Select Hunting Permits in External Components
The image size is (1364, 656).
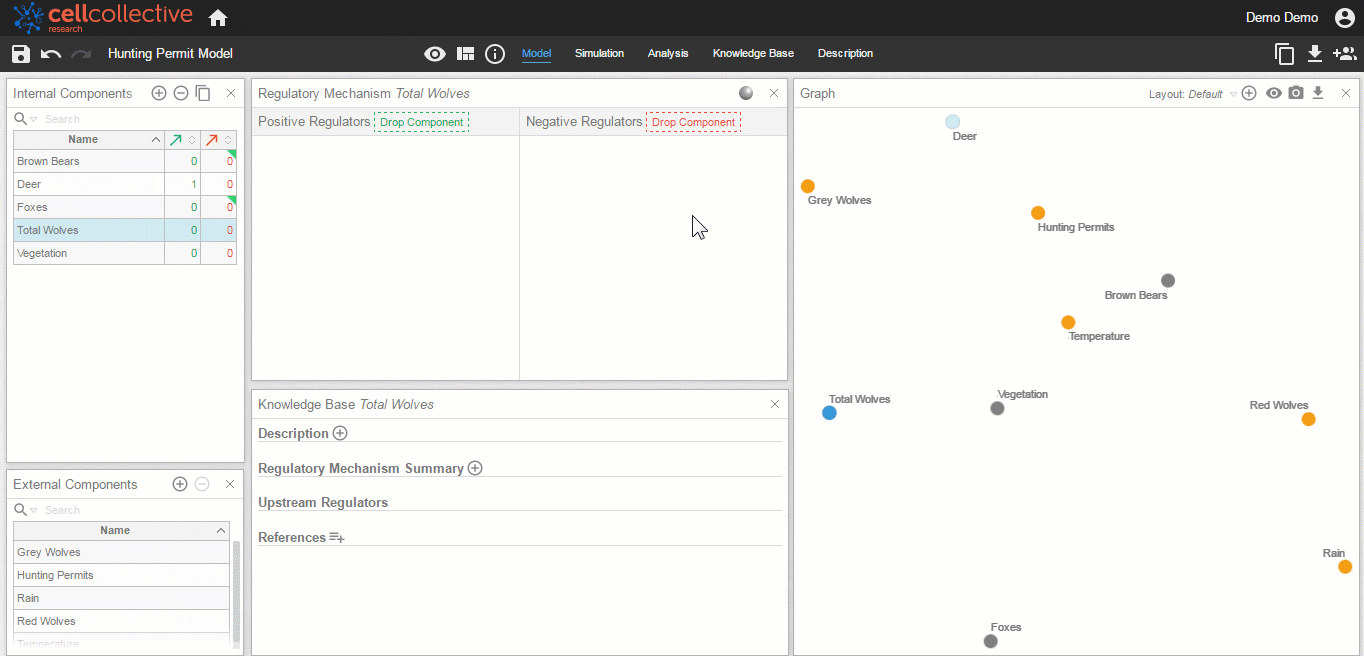click(x=121, y=575)
